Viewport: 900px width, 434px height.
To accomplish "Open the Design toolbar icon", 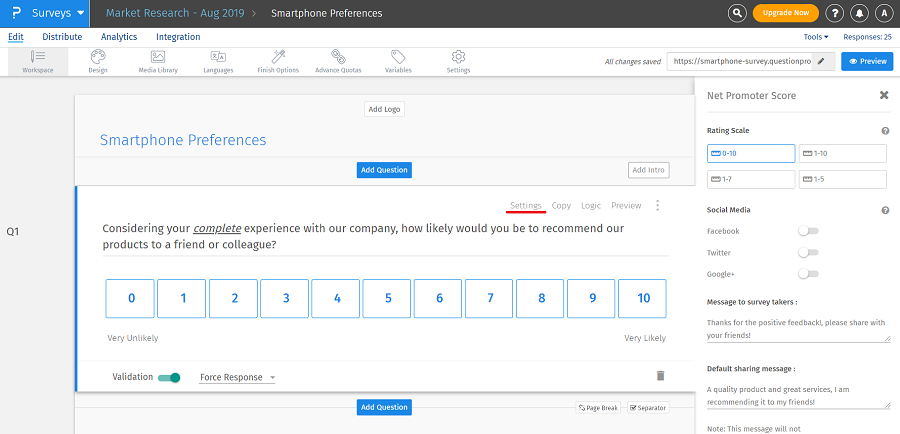I will (x=98, y=60).
